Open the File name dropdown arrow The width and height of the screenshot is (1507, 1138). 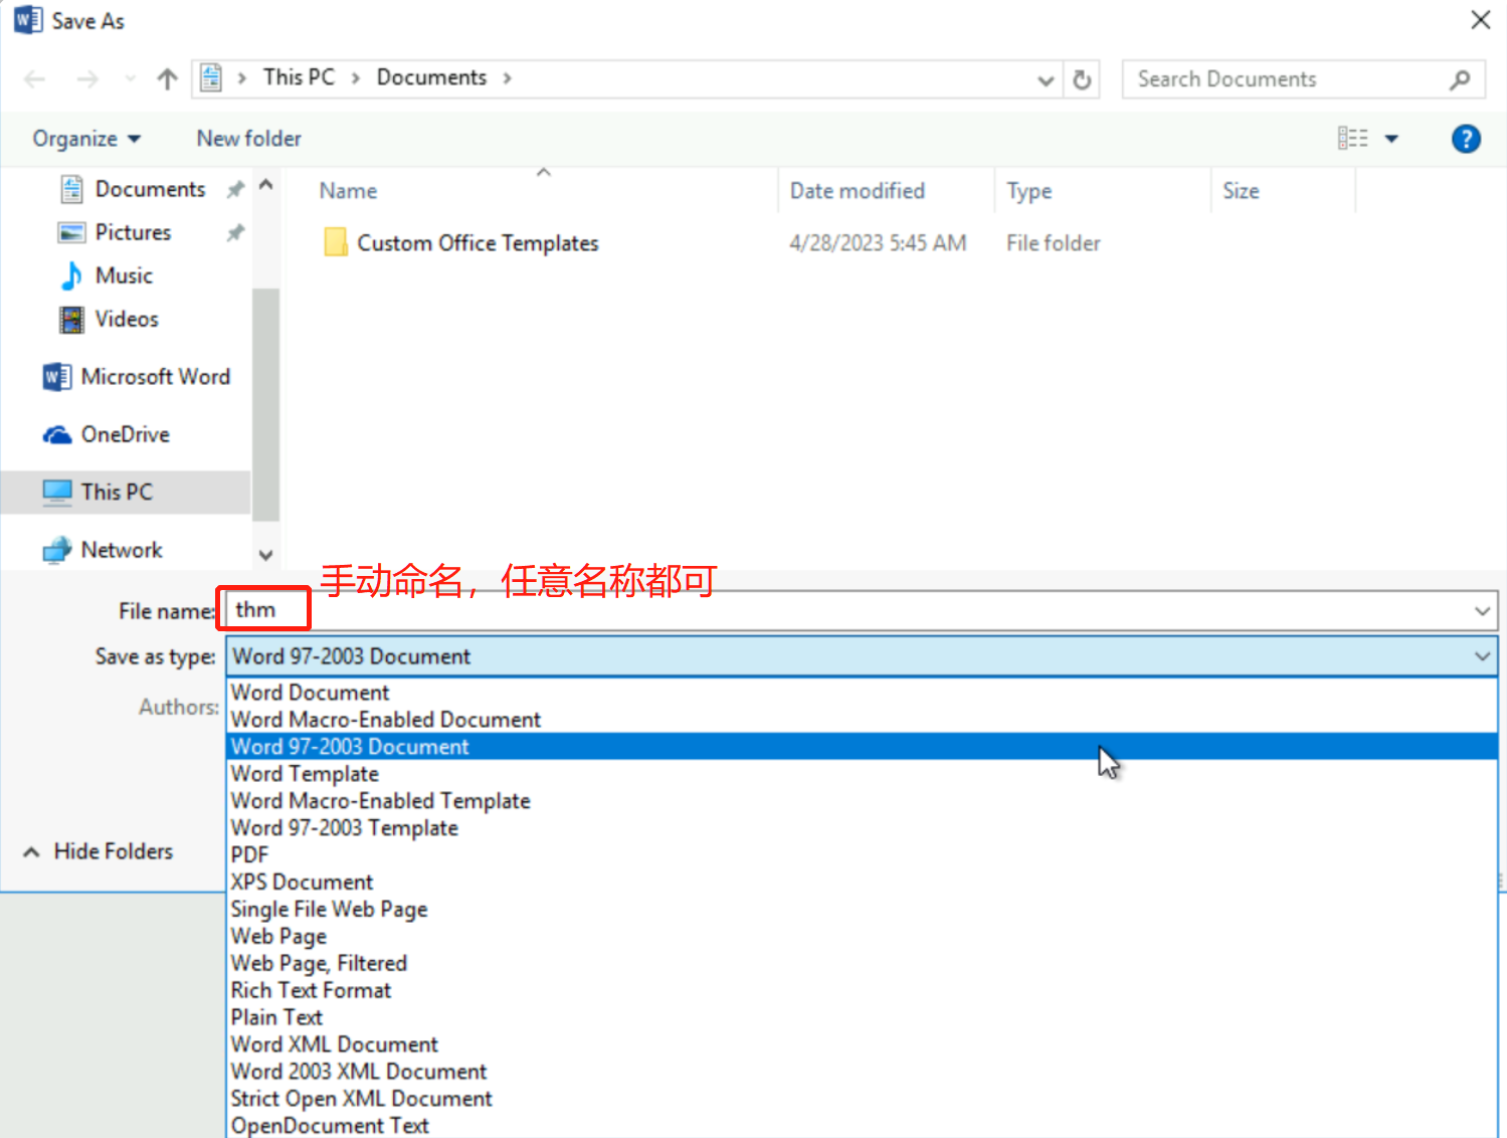pyautogui.click(x=1481, y=611)
